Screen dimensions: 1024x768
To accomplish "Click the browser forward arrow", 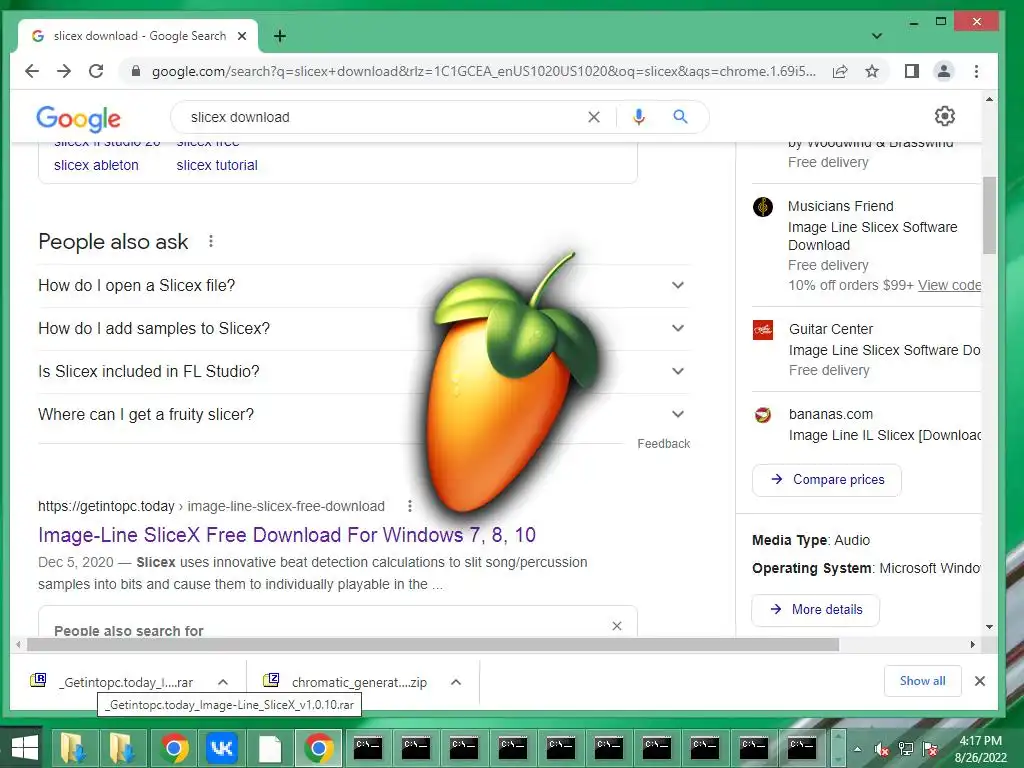I will [64, 71].
